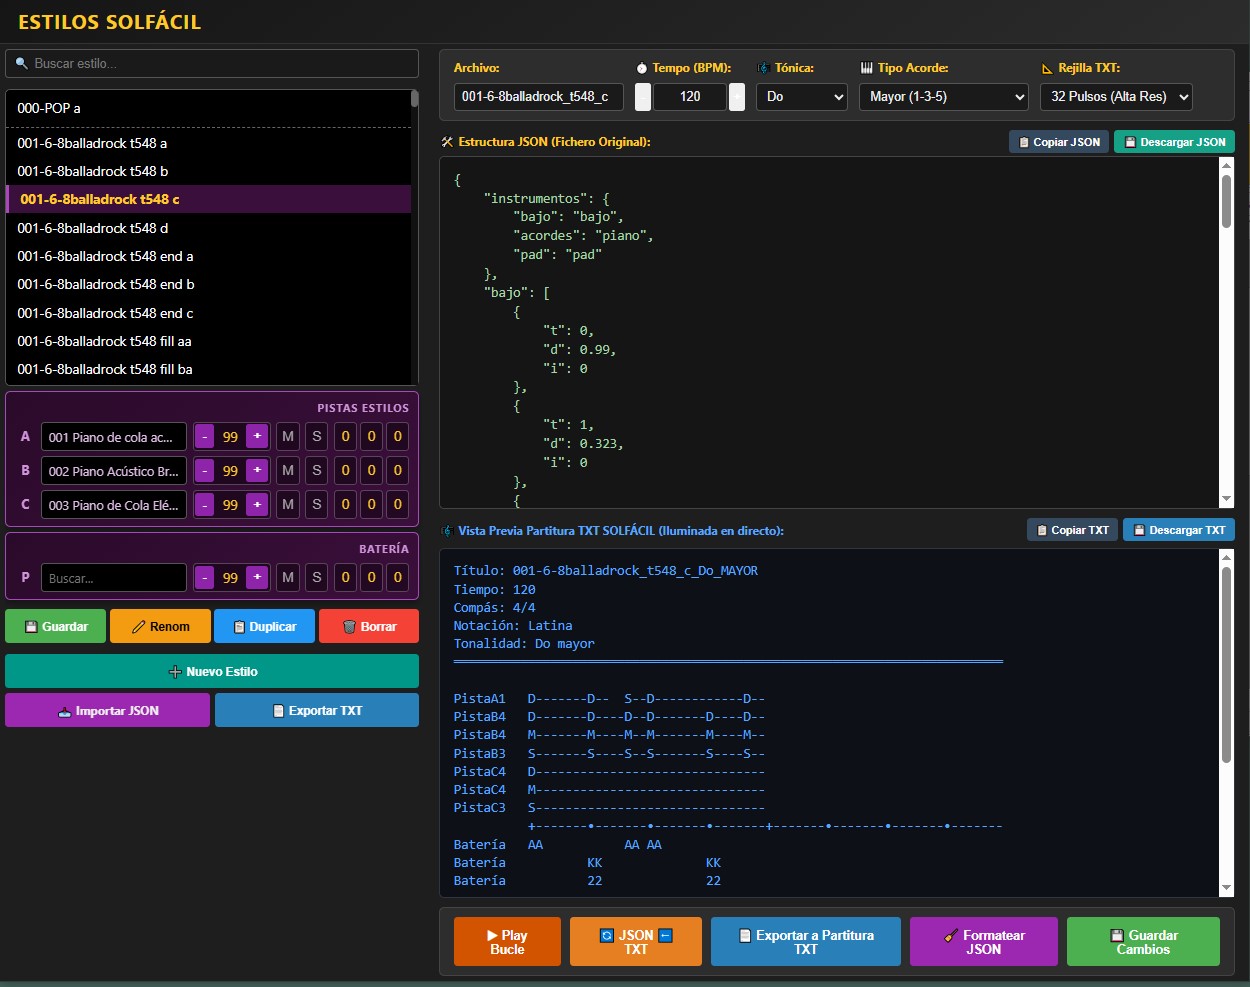This screenshot has height=987, width=1250.
Task: Select style 001-6-8balladrock t548 fill aa
Action: [x=208, y=341]
